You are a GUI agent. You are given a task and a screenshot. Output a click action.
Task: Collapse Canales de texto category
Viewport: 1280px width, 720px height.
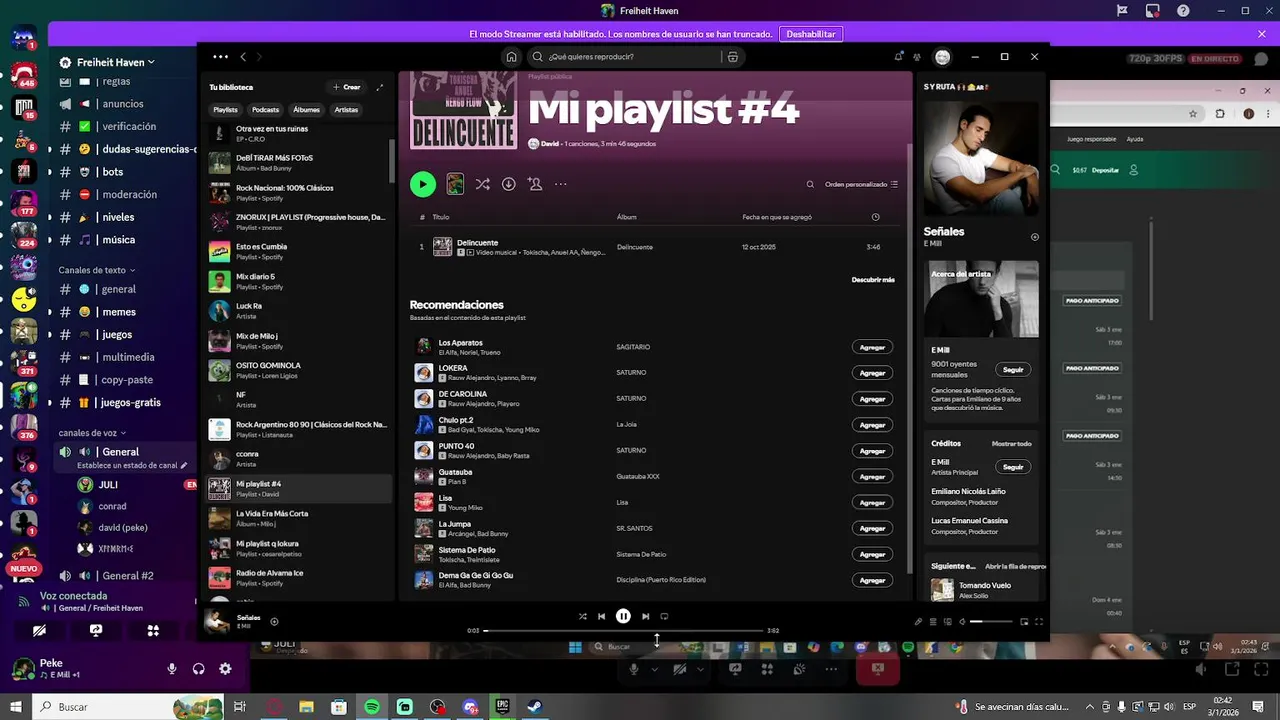point(96,270)
